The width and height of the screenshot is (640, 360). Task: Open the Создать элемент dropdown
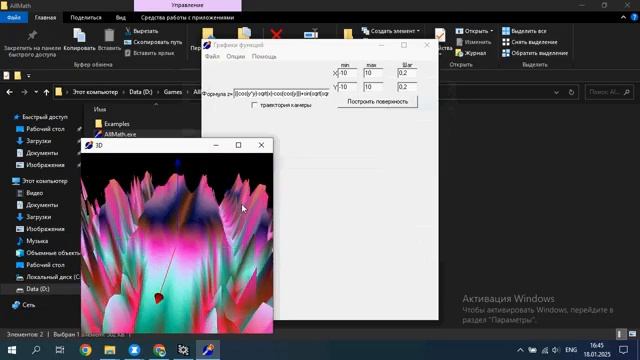point(391,31)
